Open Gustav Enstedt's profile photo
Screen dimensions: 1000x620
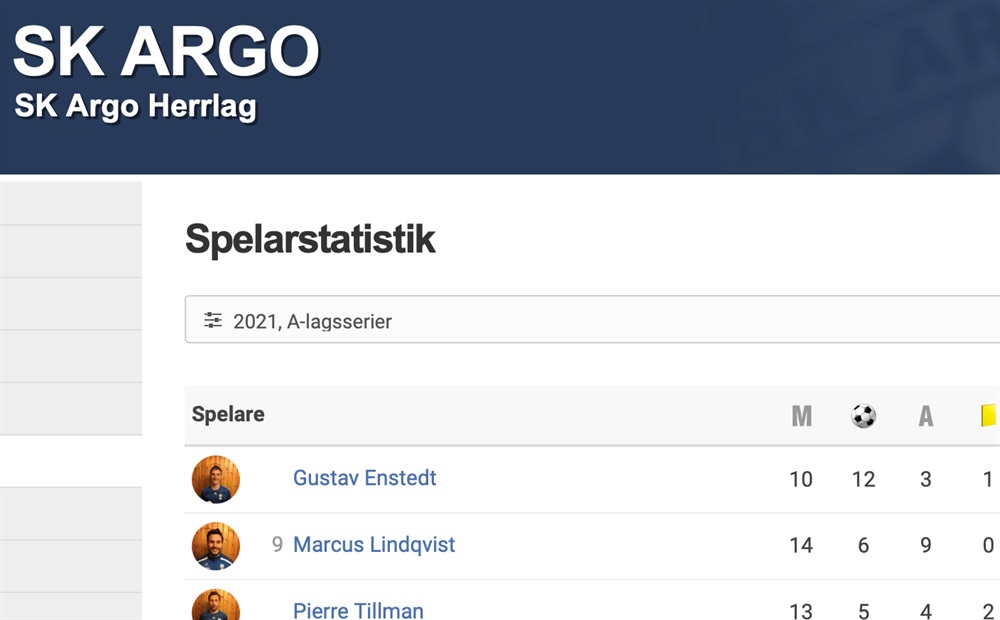tap(216, 479)
